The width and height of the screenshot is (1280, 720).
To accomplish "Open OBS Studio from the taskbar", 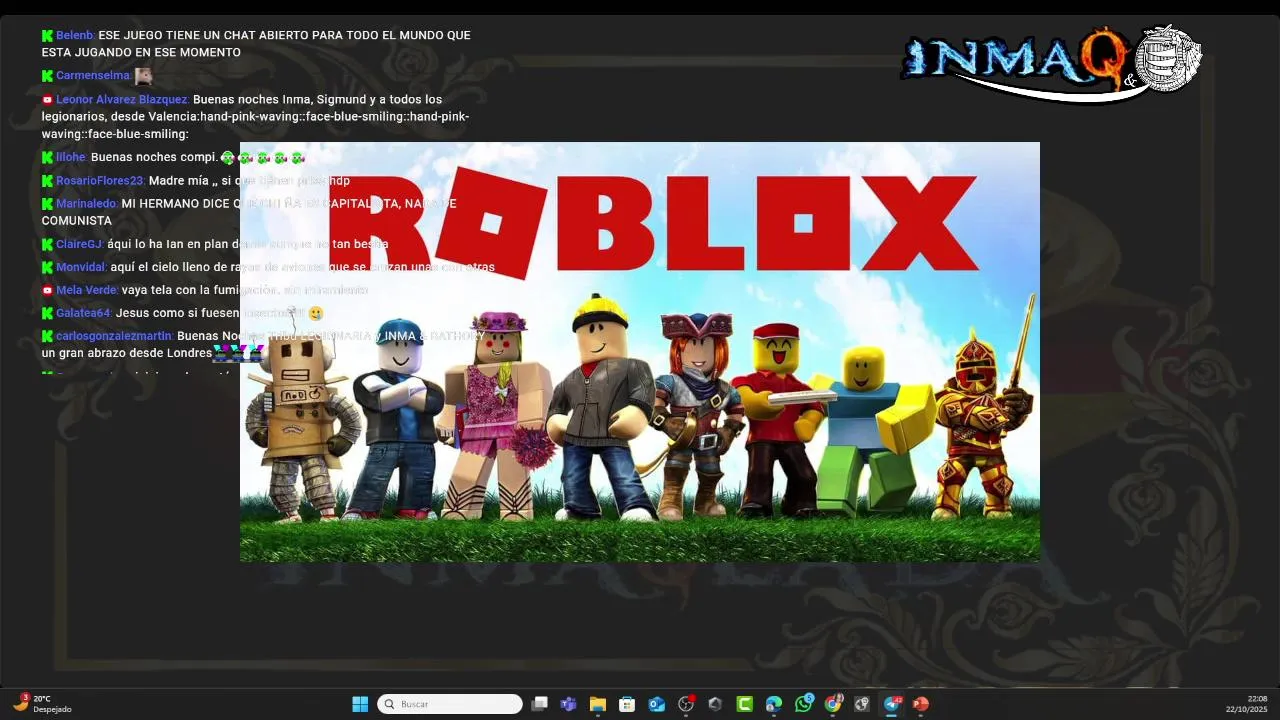I will click(x=686, y=704).
